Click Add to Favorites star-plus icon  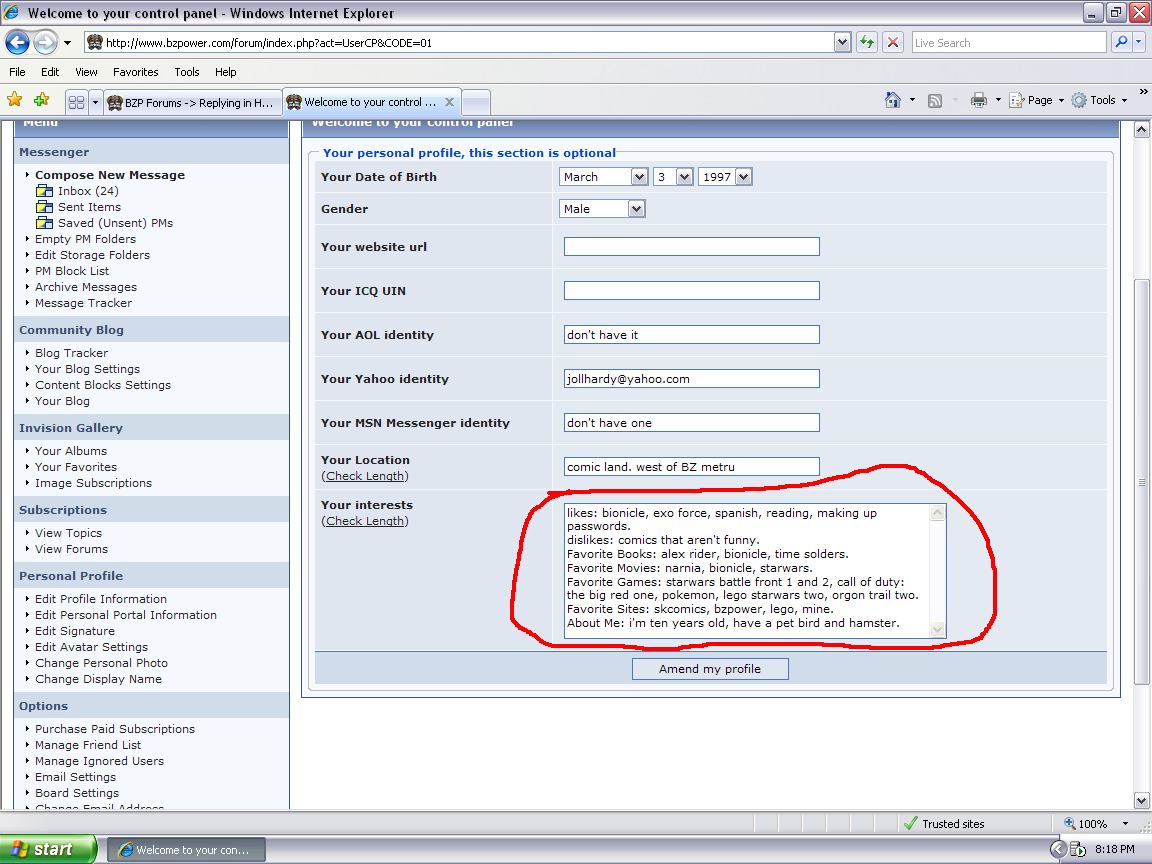click(x=42, y=99)
